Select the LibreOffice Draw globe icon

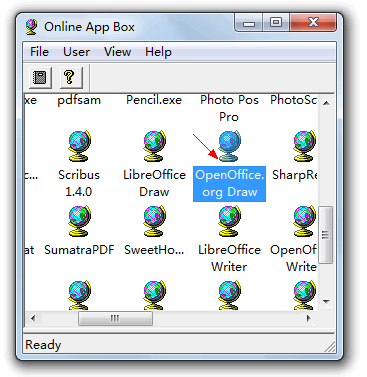[x=154, y=146]
